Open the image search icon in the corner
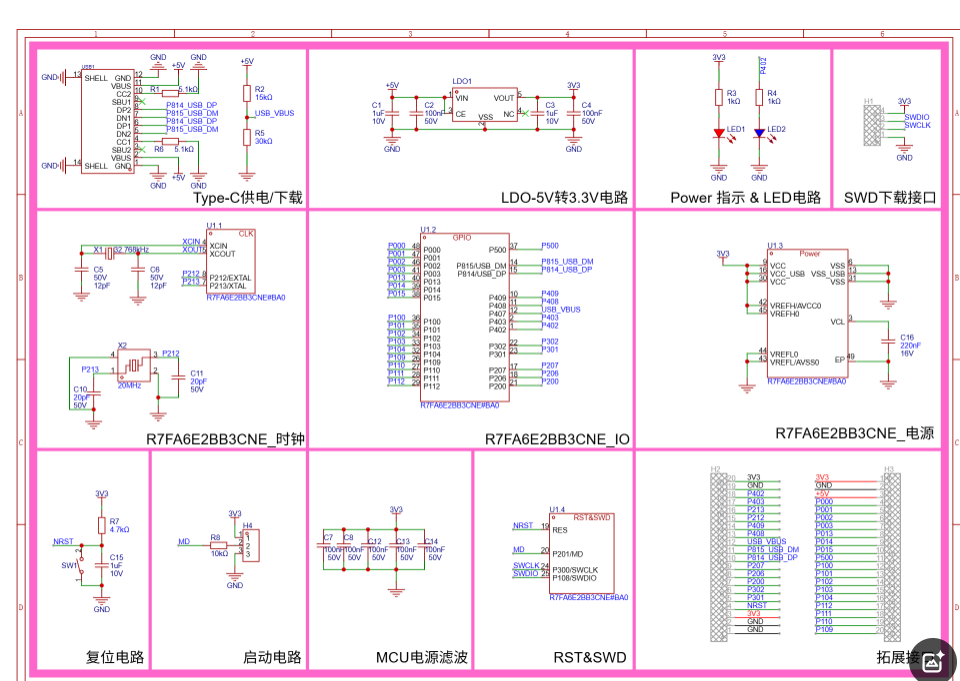The width and height of the screenshot is (960, 681). pos(933,662)
